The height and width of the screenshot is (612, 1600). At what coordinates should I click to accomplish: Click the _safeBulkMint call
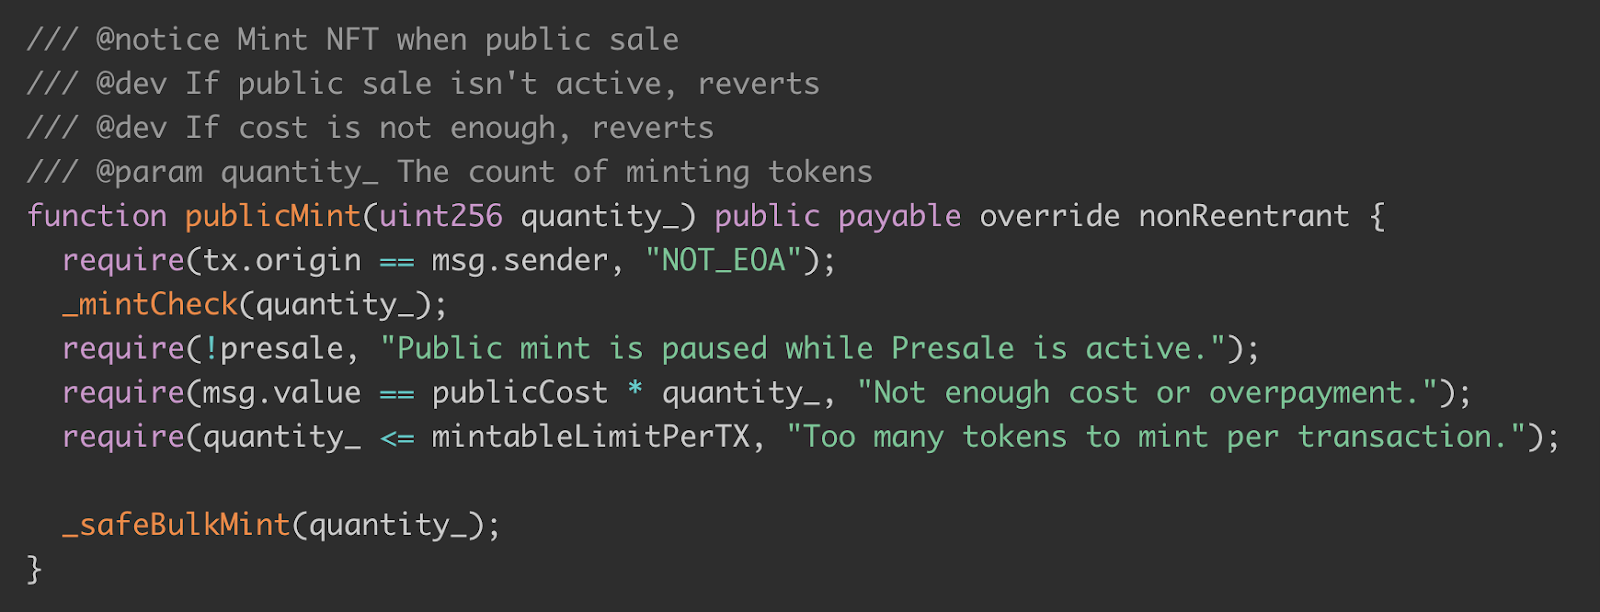pos(176,524)
